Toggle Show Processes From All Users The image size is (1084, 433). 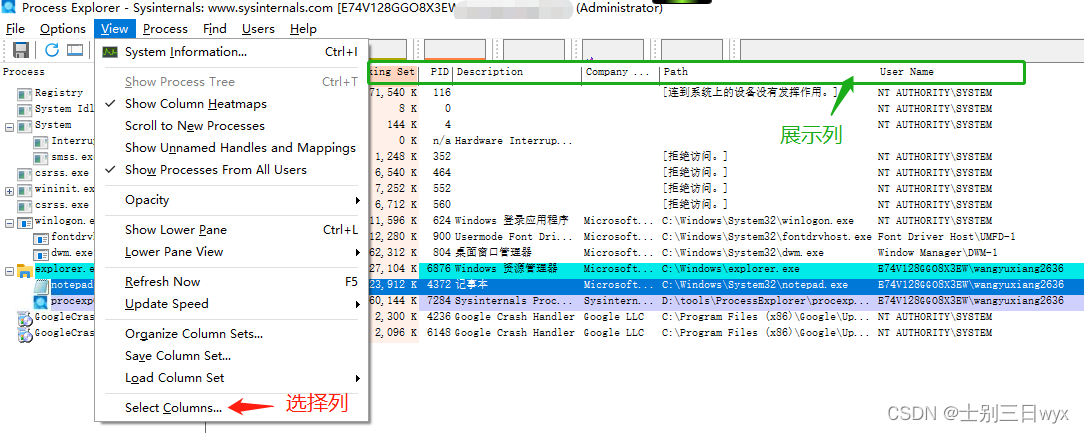coord(216,169)
